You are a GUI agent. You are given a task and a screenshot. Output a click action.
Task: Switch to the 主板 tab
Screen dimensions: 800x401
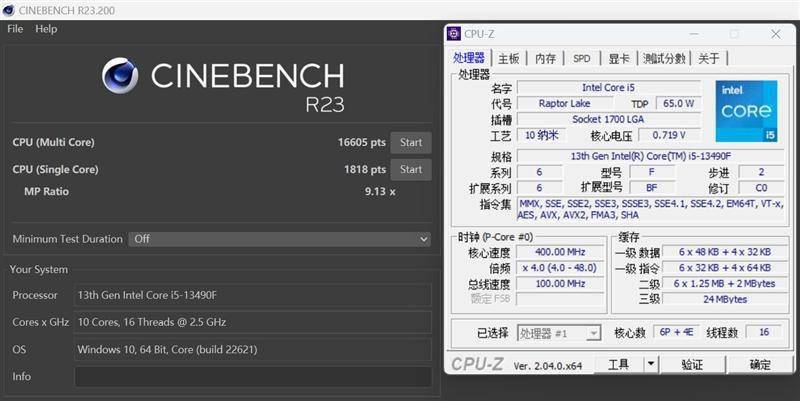[x=509, y=59]
